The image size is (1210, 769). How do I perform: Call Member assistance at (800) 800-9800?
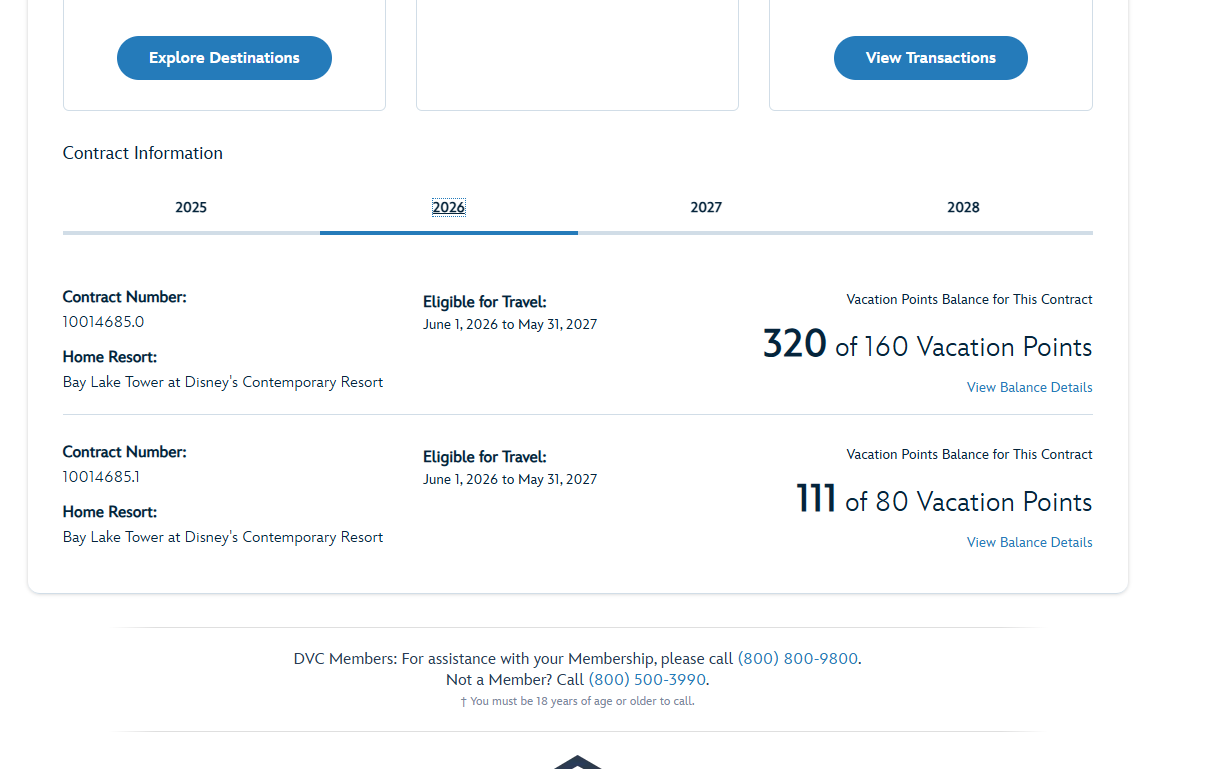click(x=797, y=659)
